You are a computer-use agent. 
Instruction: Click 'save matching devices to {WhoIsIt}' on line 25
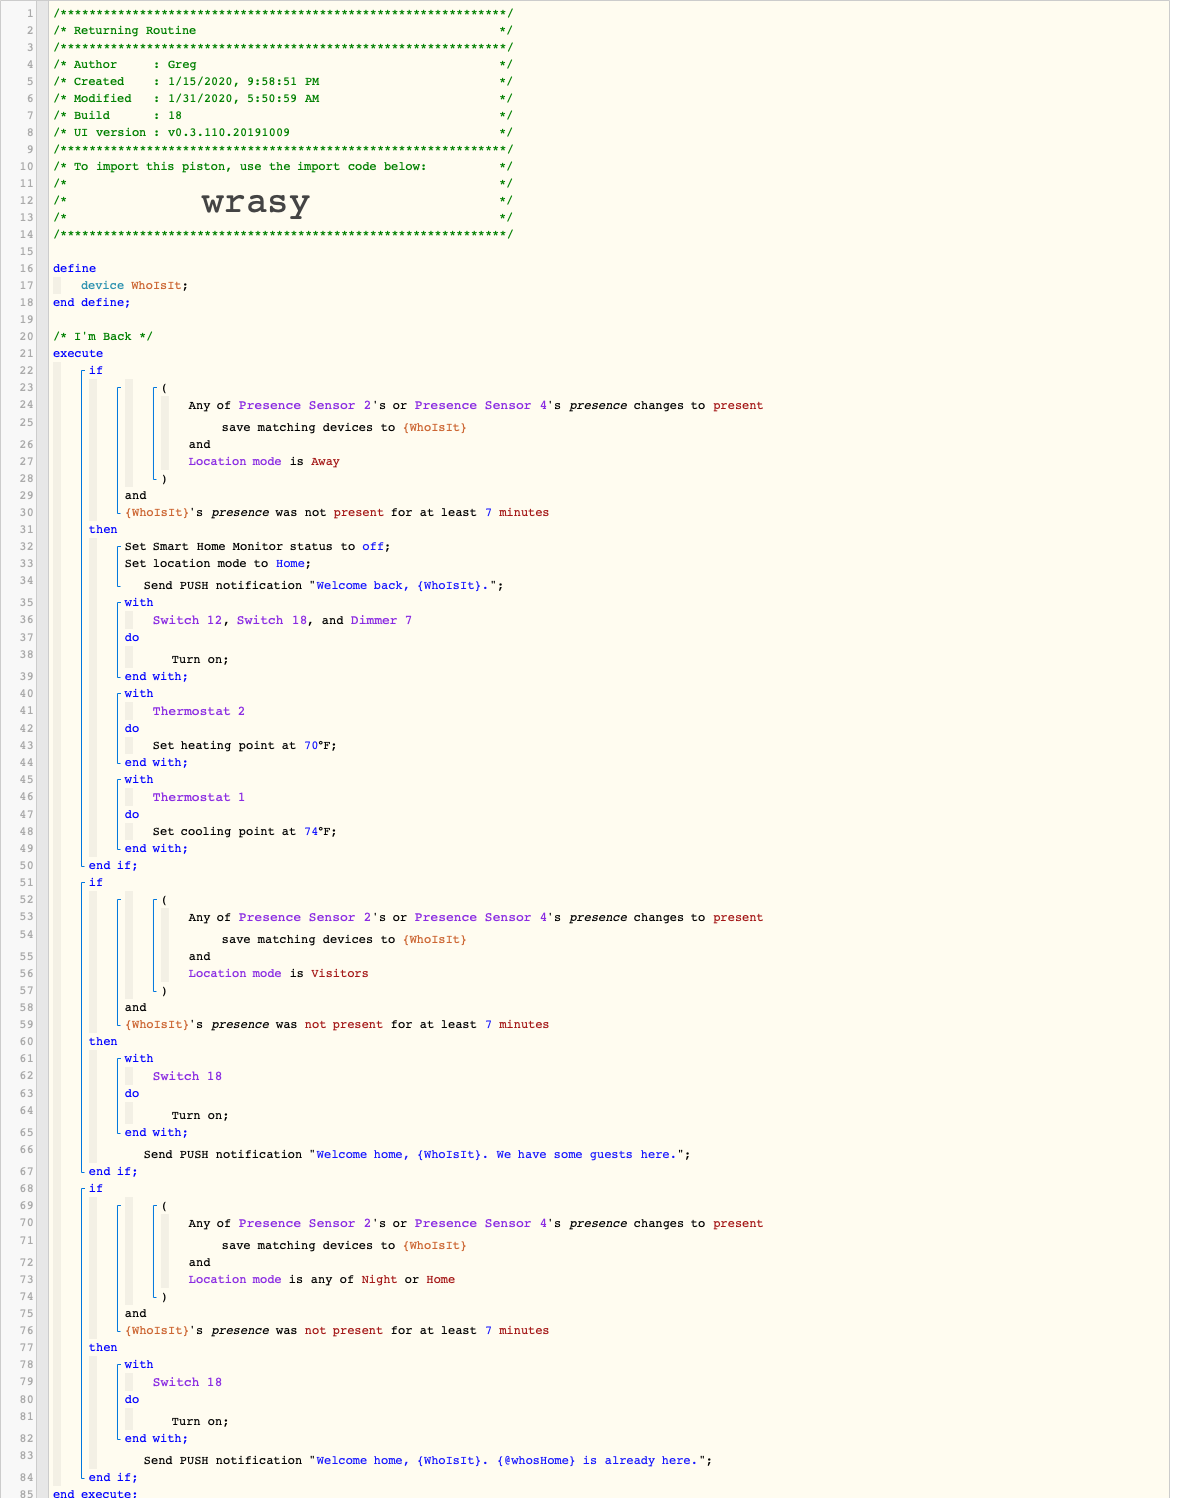click(344, 428)
